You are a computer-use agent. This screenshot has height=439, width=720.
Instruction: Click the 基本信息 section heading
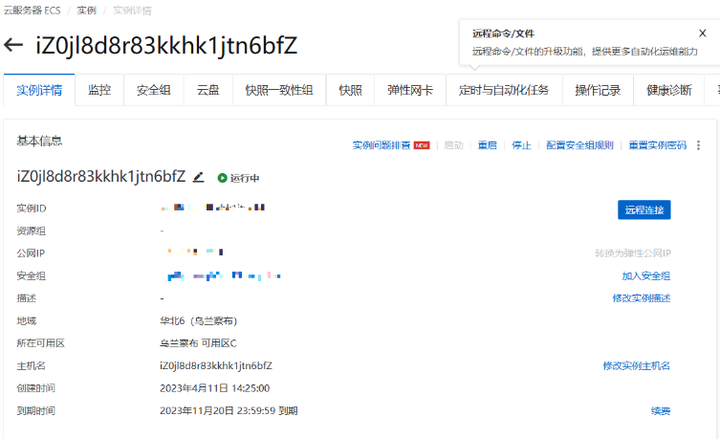[39, 141]
